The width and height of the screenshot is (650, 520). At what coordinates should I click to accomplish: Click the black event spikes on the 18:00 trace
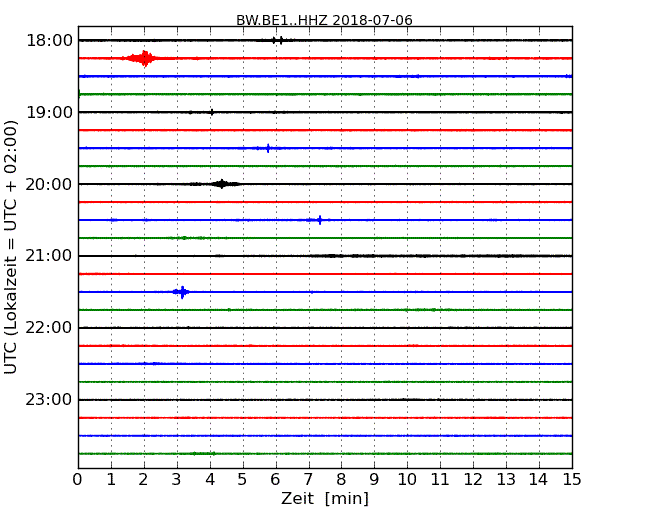tap(277, 40)
